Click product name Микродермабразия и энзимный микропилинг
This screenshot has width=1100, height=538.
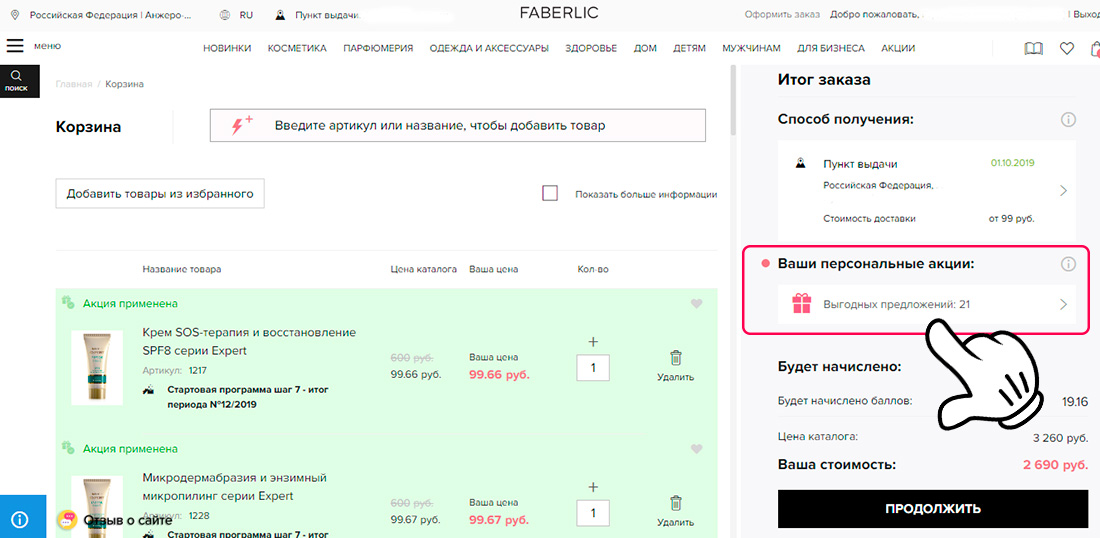[x=235, y=487]
